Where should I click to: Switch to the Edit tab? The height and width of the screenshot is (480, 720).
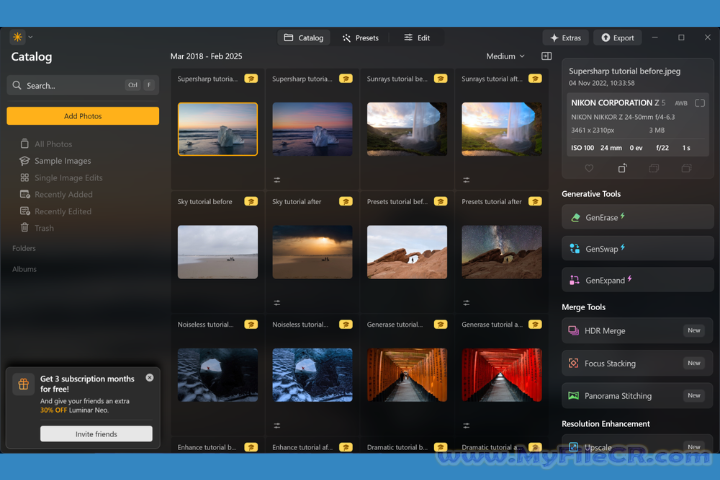[417, 38]
